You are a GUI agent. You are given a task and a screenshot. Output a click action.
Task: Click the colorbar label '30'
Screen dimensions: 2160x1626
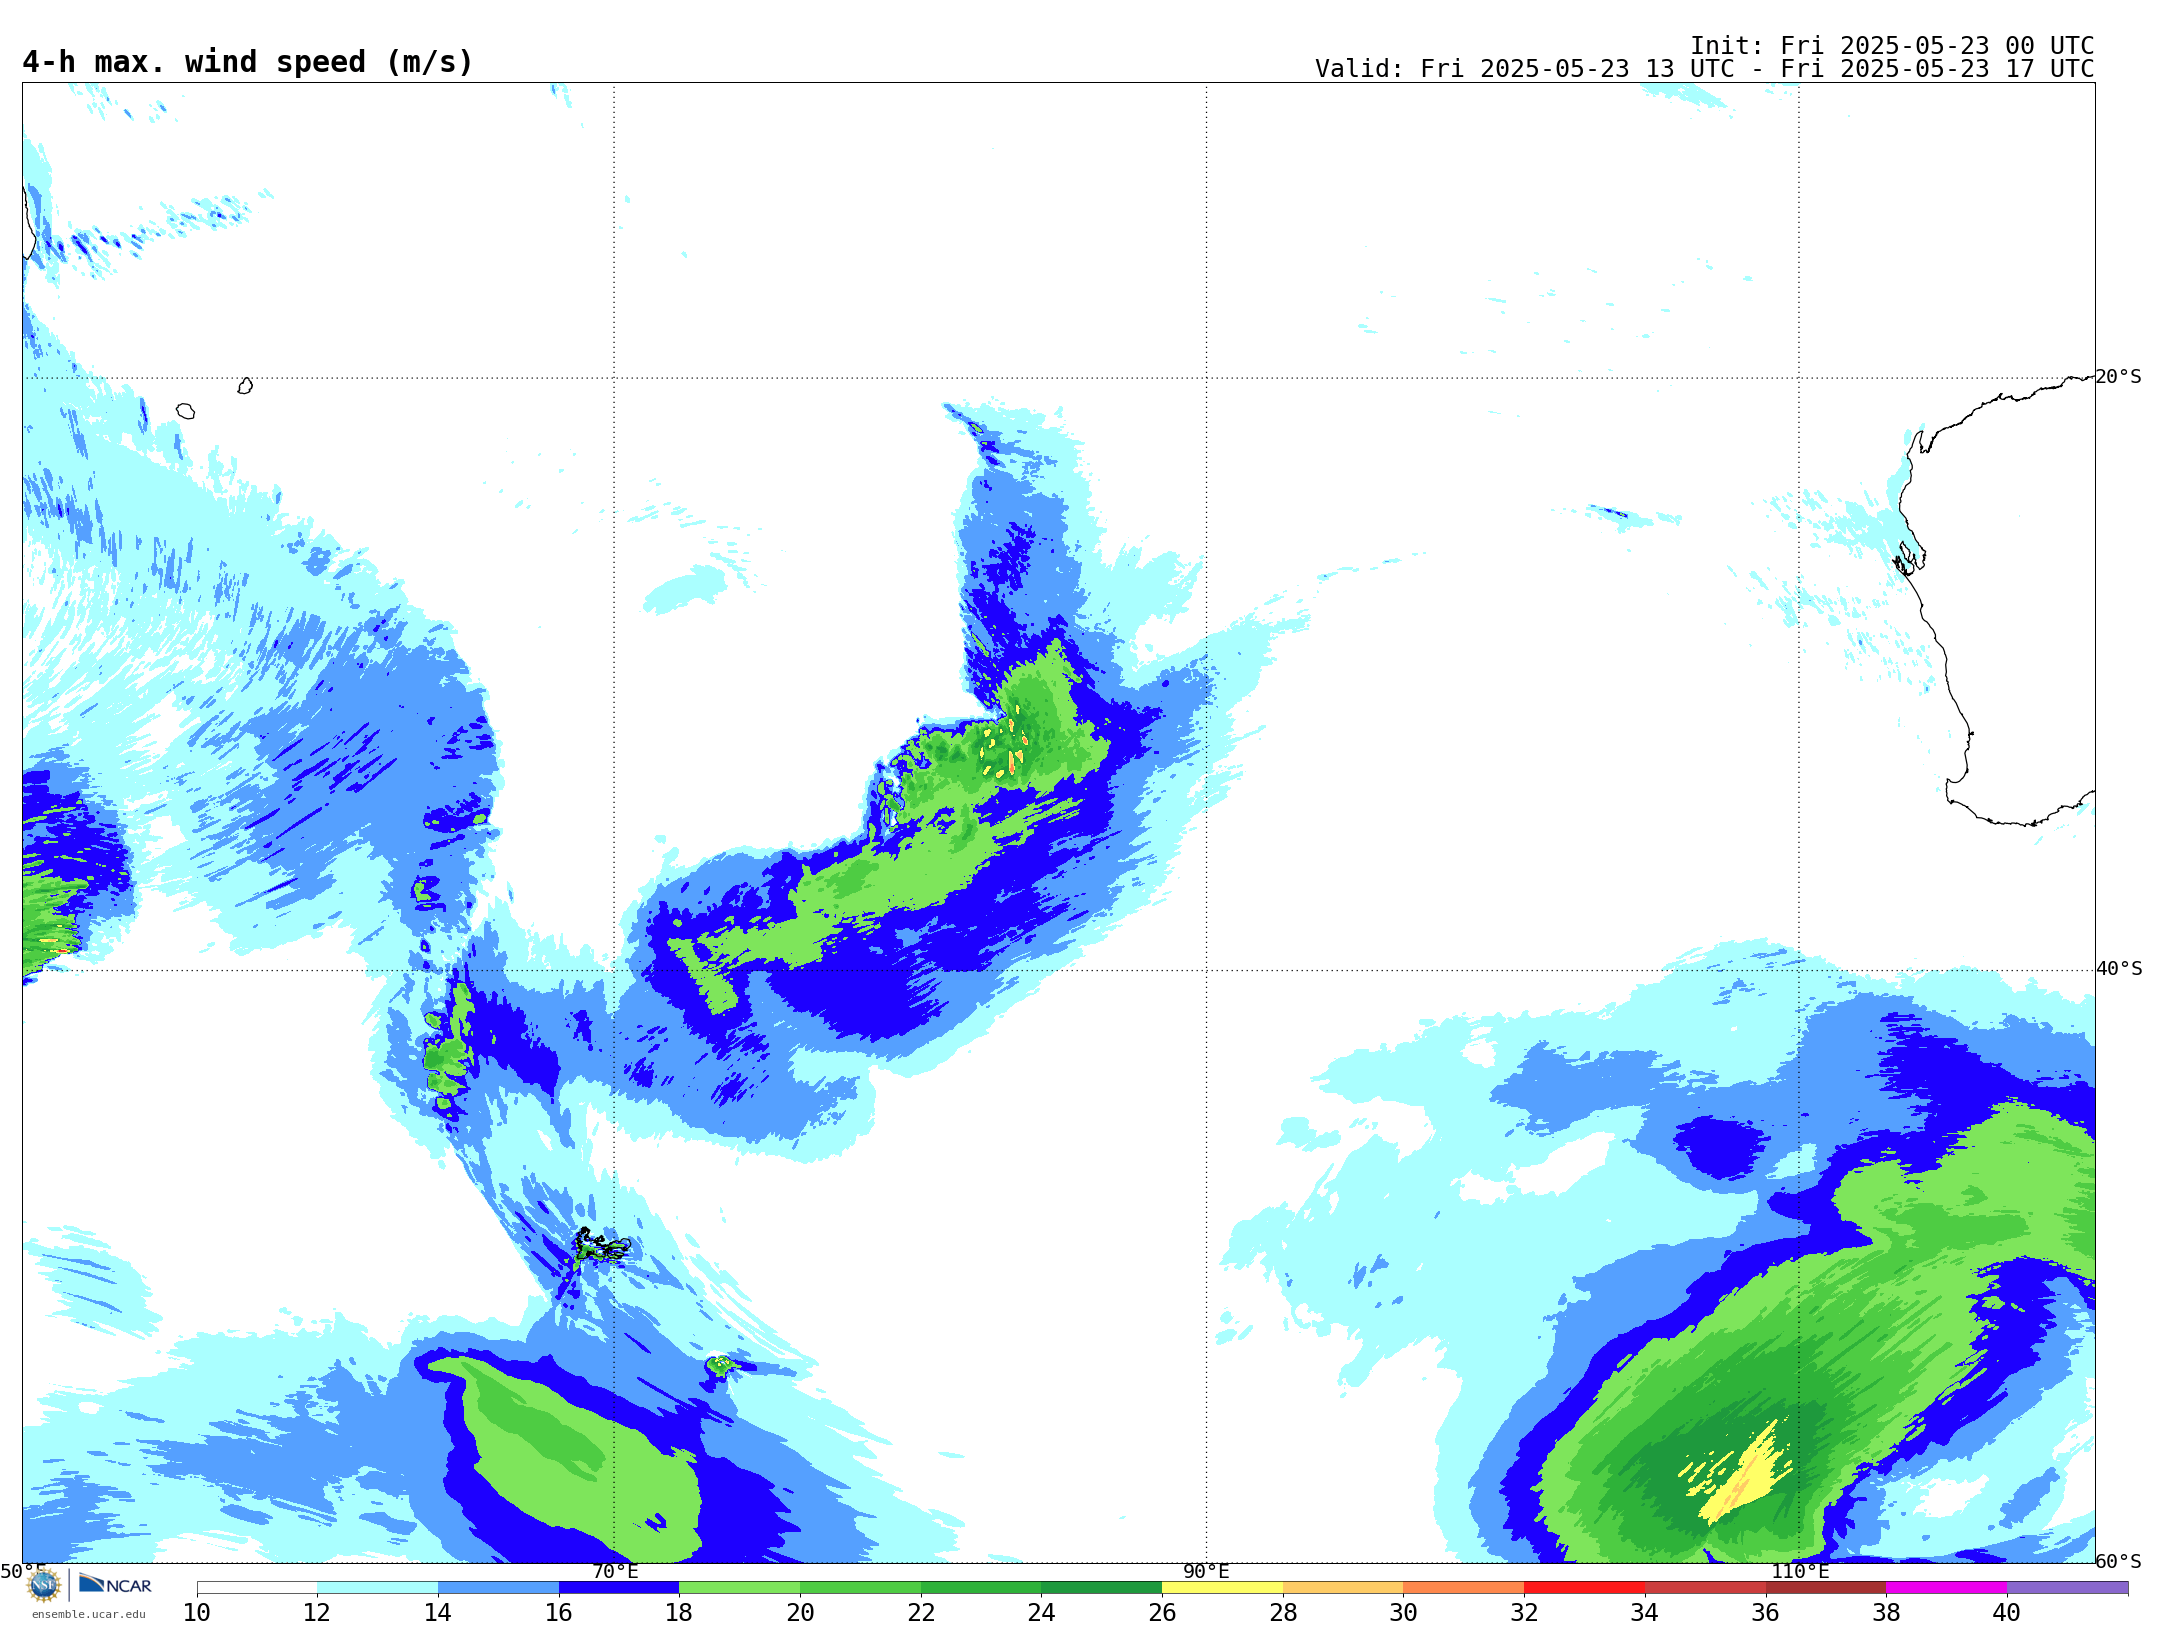click(x=1403, y=1612)
